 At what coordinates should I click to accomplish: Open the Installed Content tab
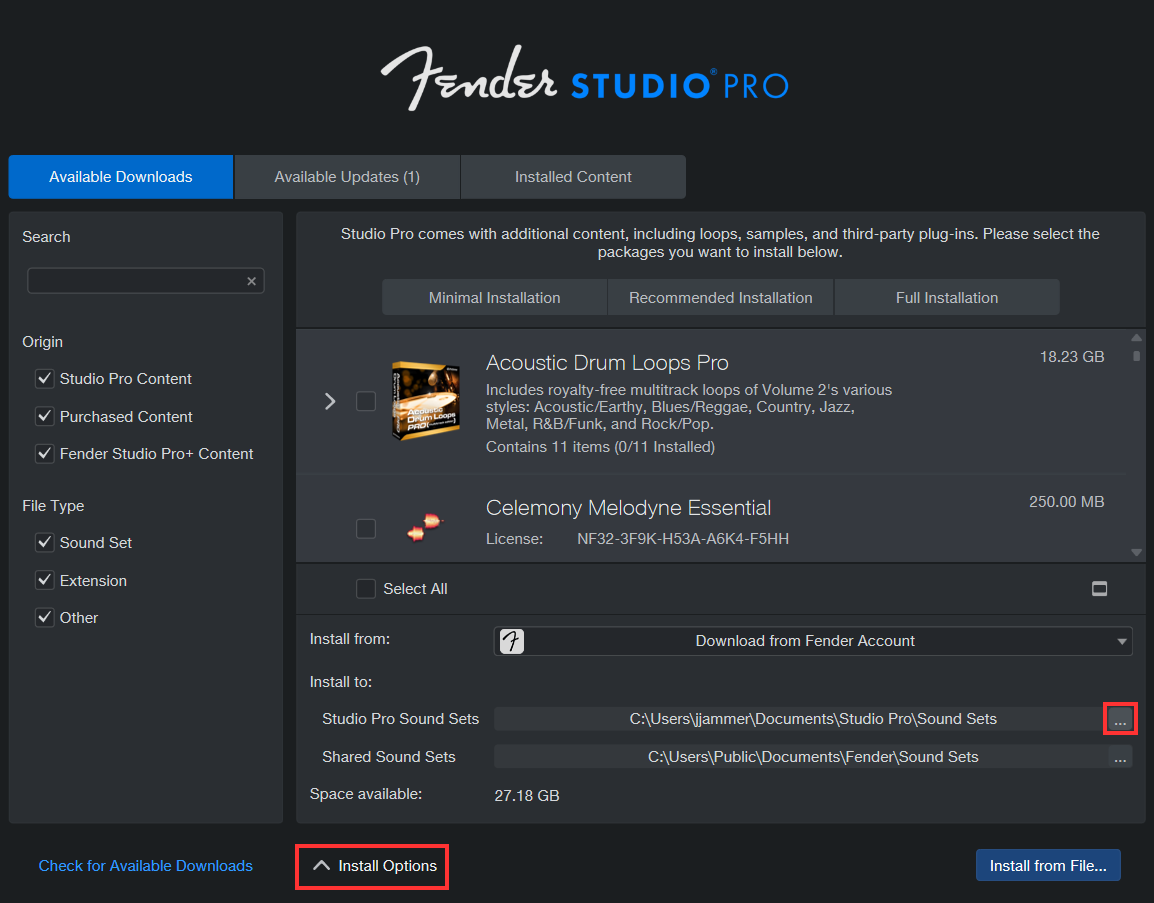pos(573,177)
